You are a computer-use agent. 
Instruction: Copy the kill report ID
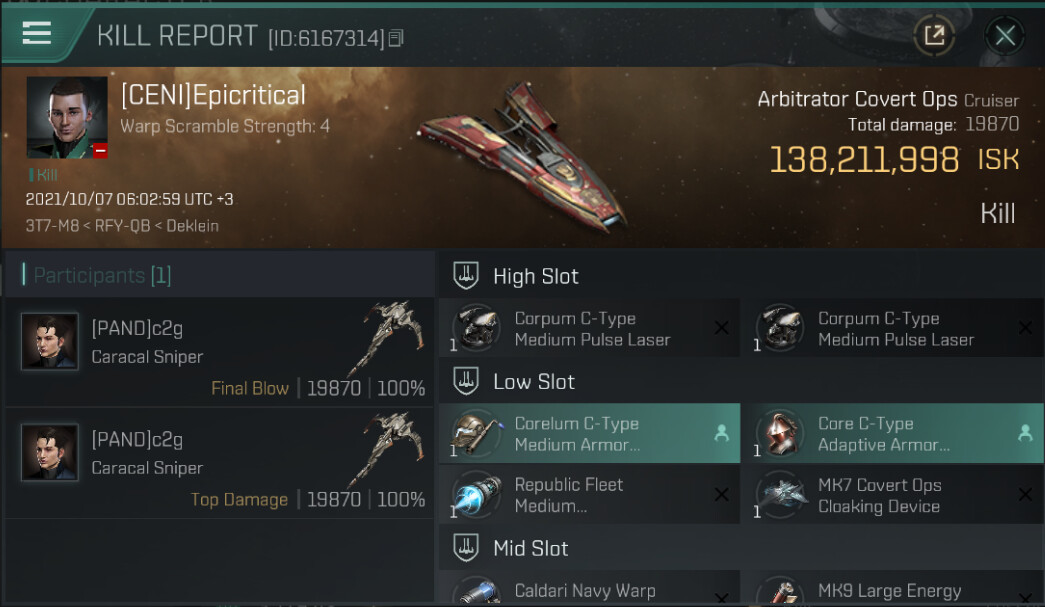397,39
